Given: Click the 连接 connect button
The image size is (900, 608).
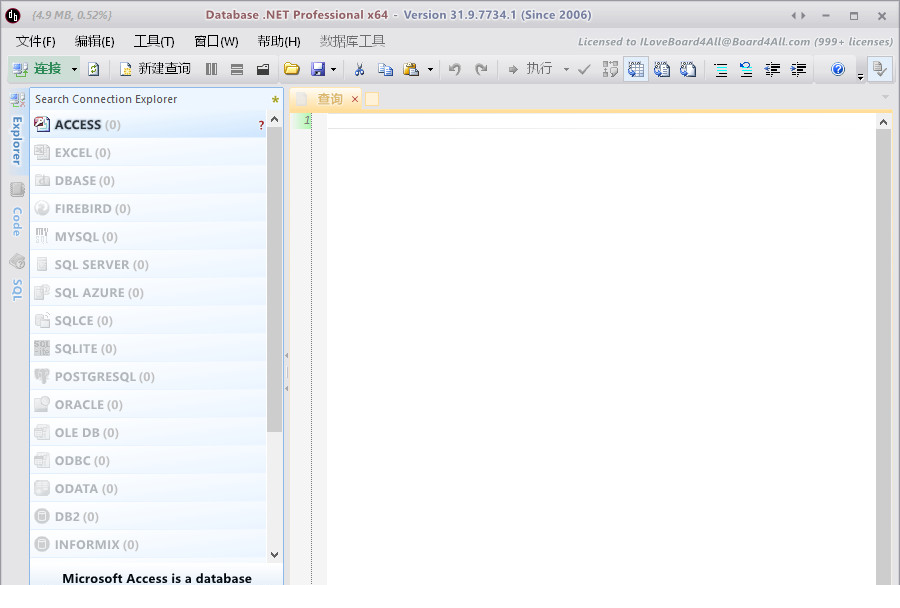Looking at the screenshot, I should [x=37, y=69].
